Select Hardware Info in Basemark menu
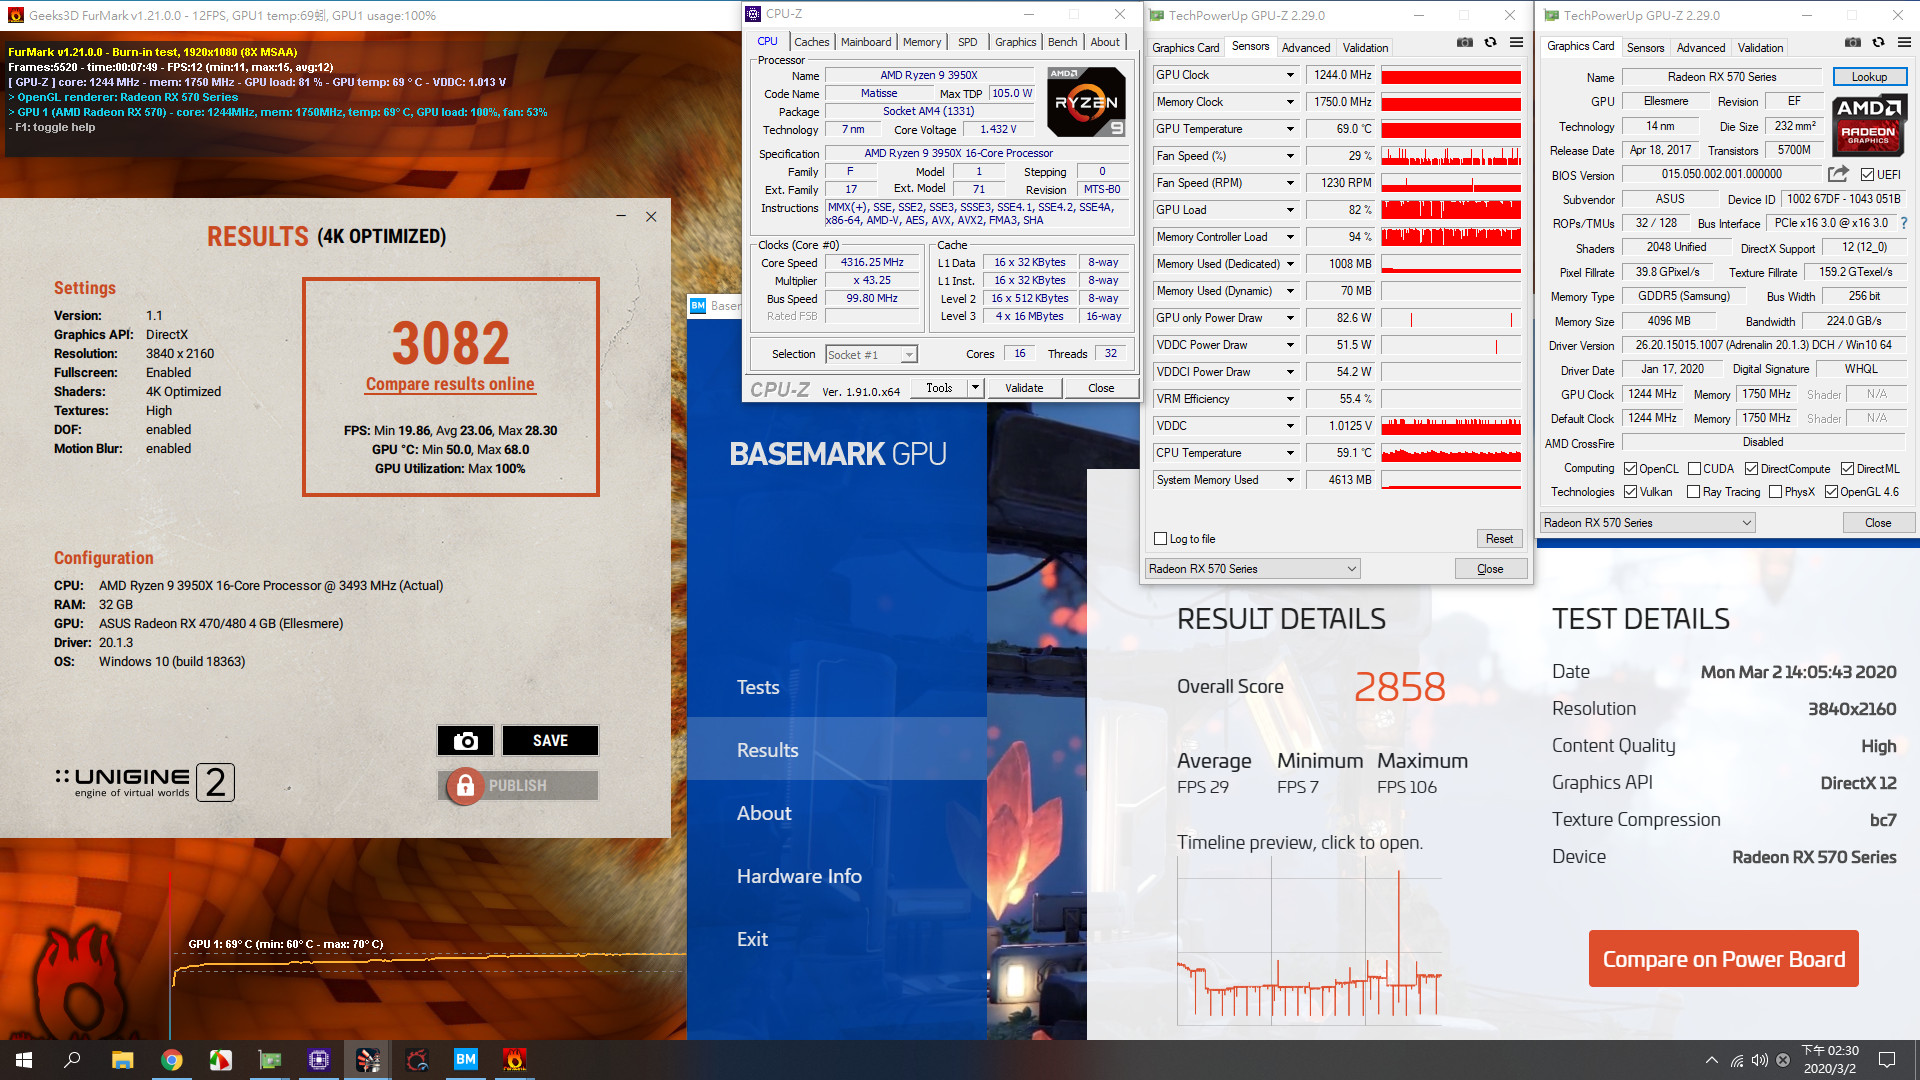This screenshot has height=1080, width=1920. 799,876
